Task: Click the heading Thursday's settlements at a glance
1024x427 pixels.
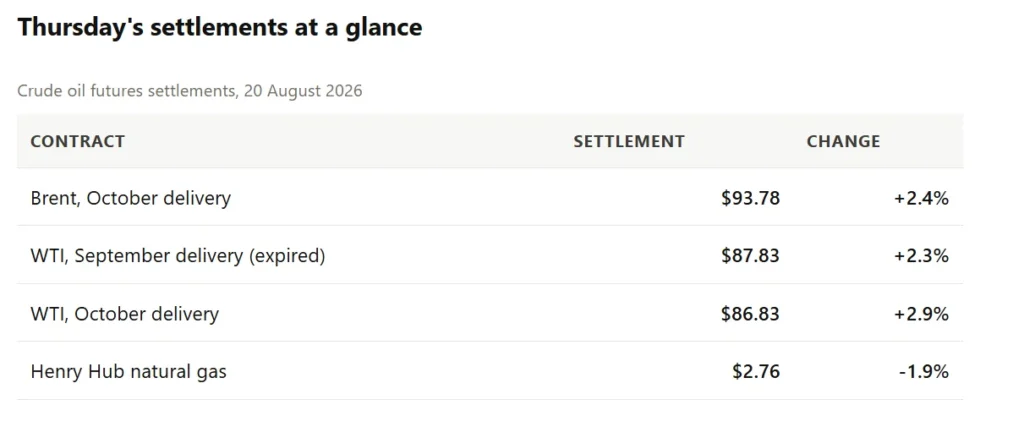Action: [219, 27]
